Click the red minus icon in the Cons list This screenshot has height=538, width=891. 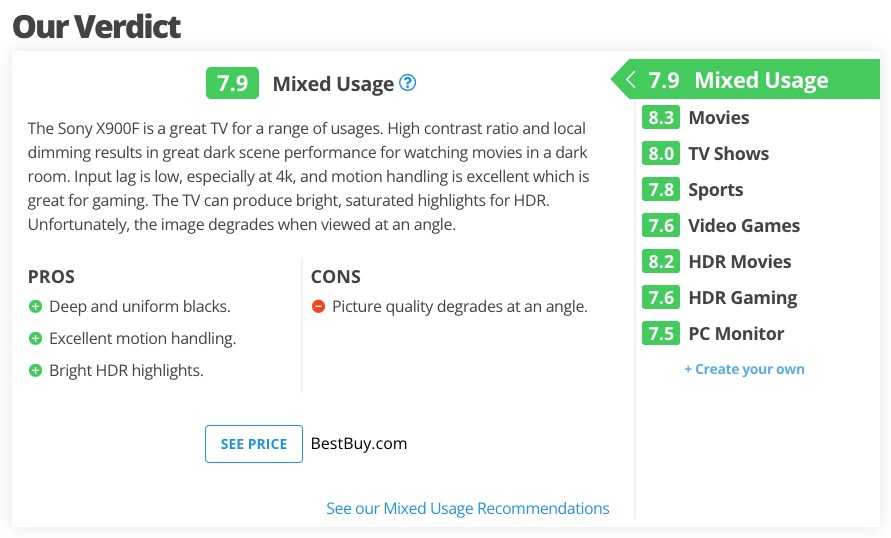click(318, 307)
